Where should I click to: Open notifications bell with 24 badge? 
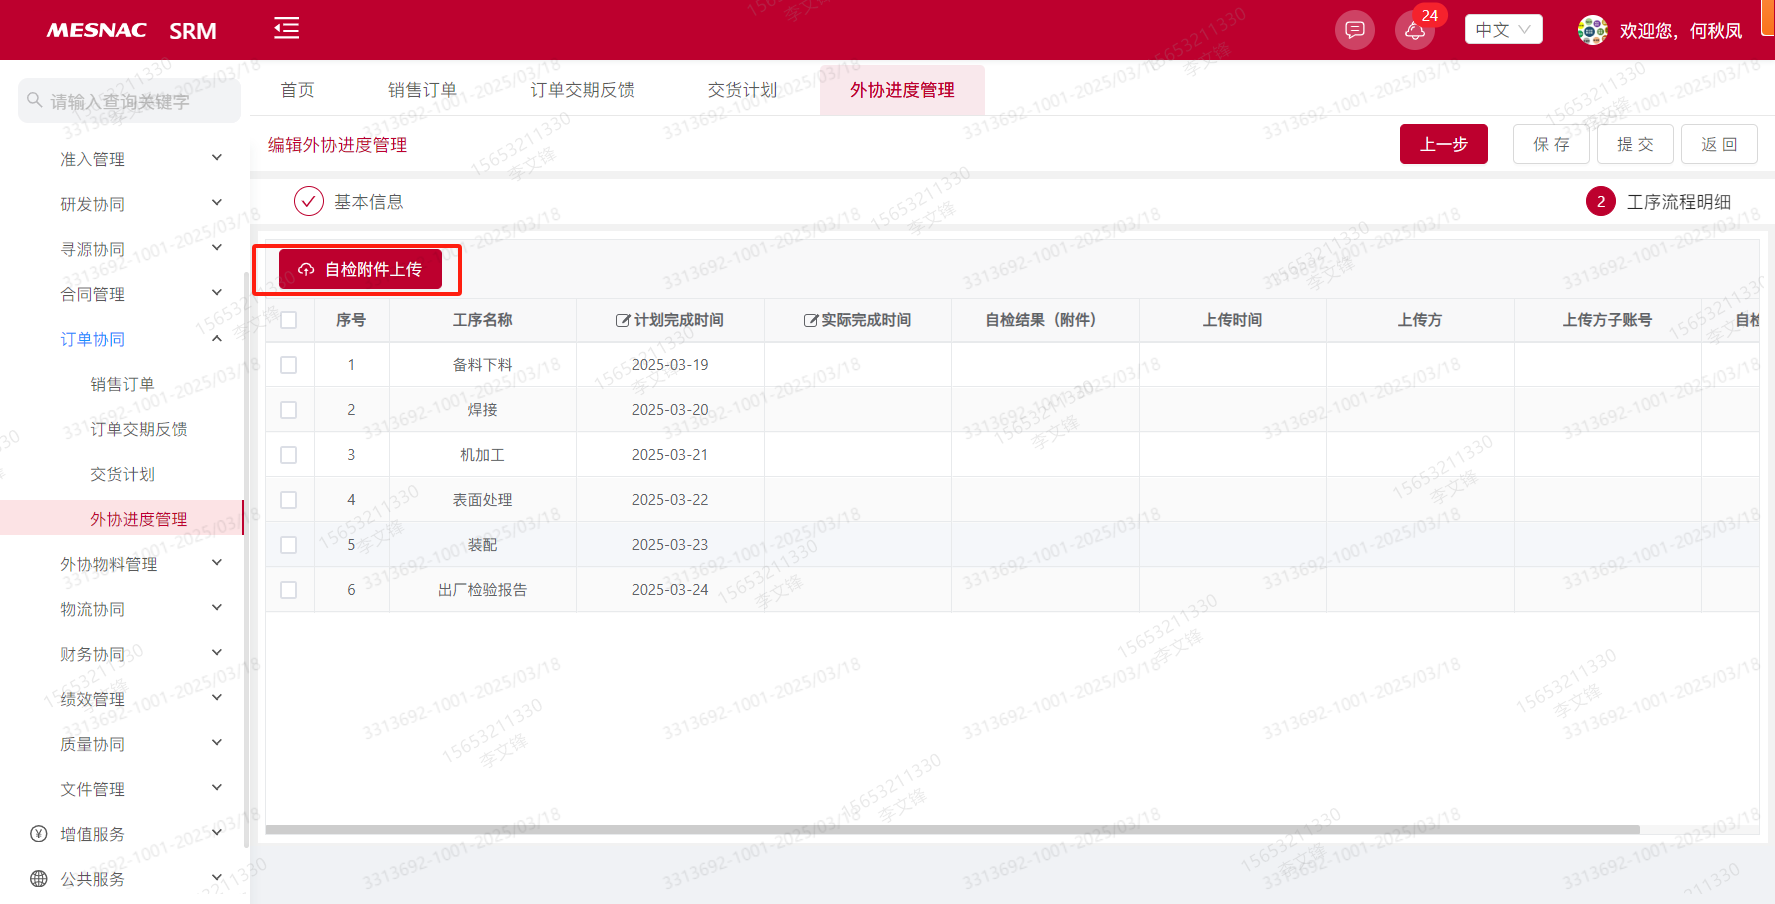click(x=1415, y=30)
